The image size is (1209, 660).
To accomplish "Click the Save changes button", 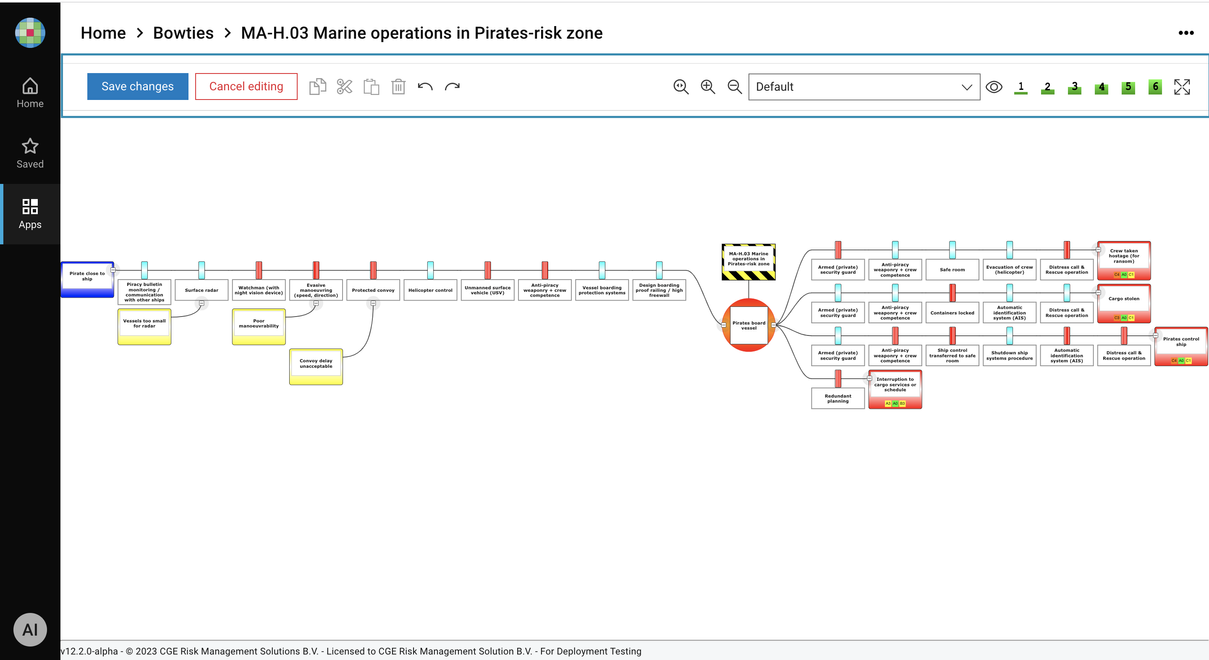I will [x=137, y=87].
